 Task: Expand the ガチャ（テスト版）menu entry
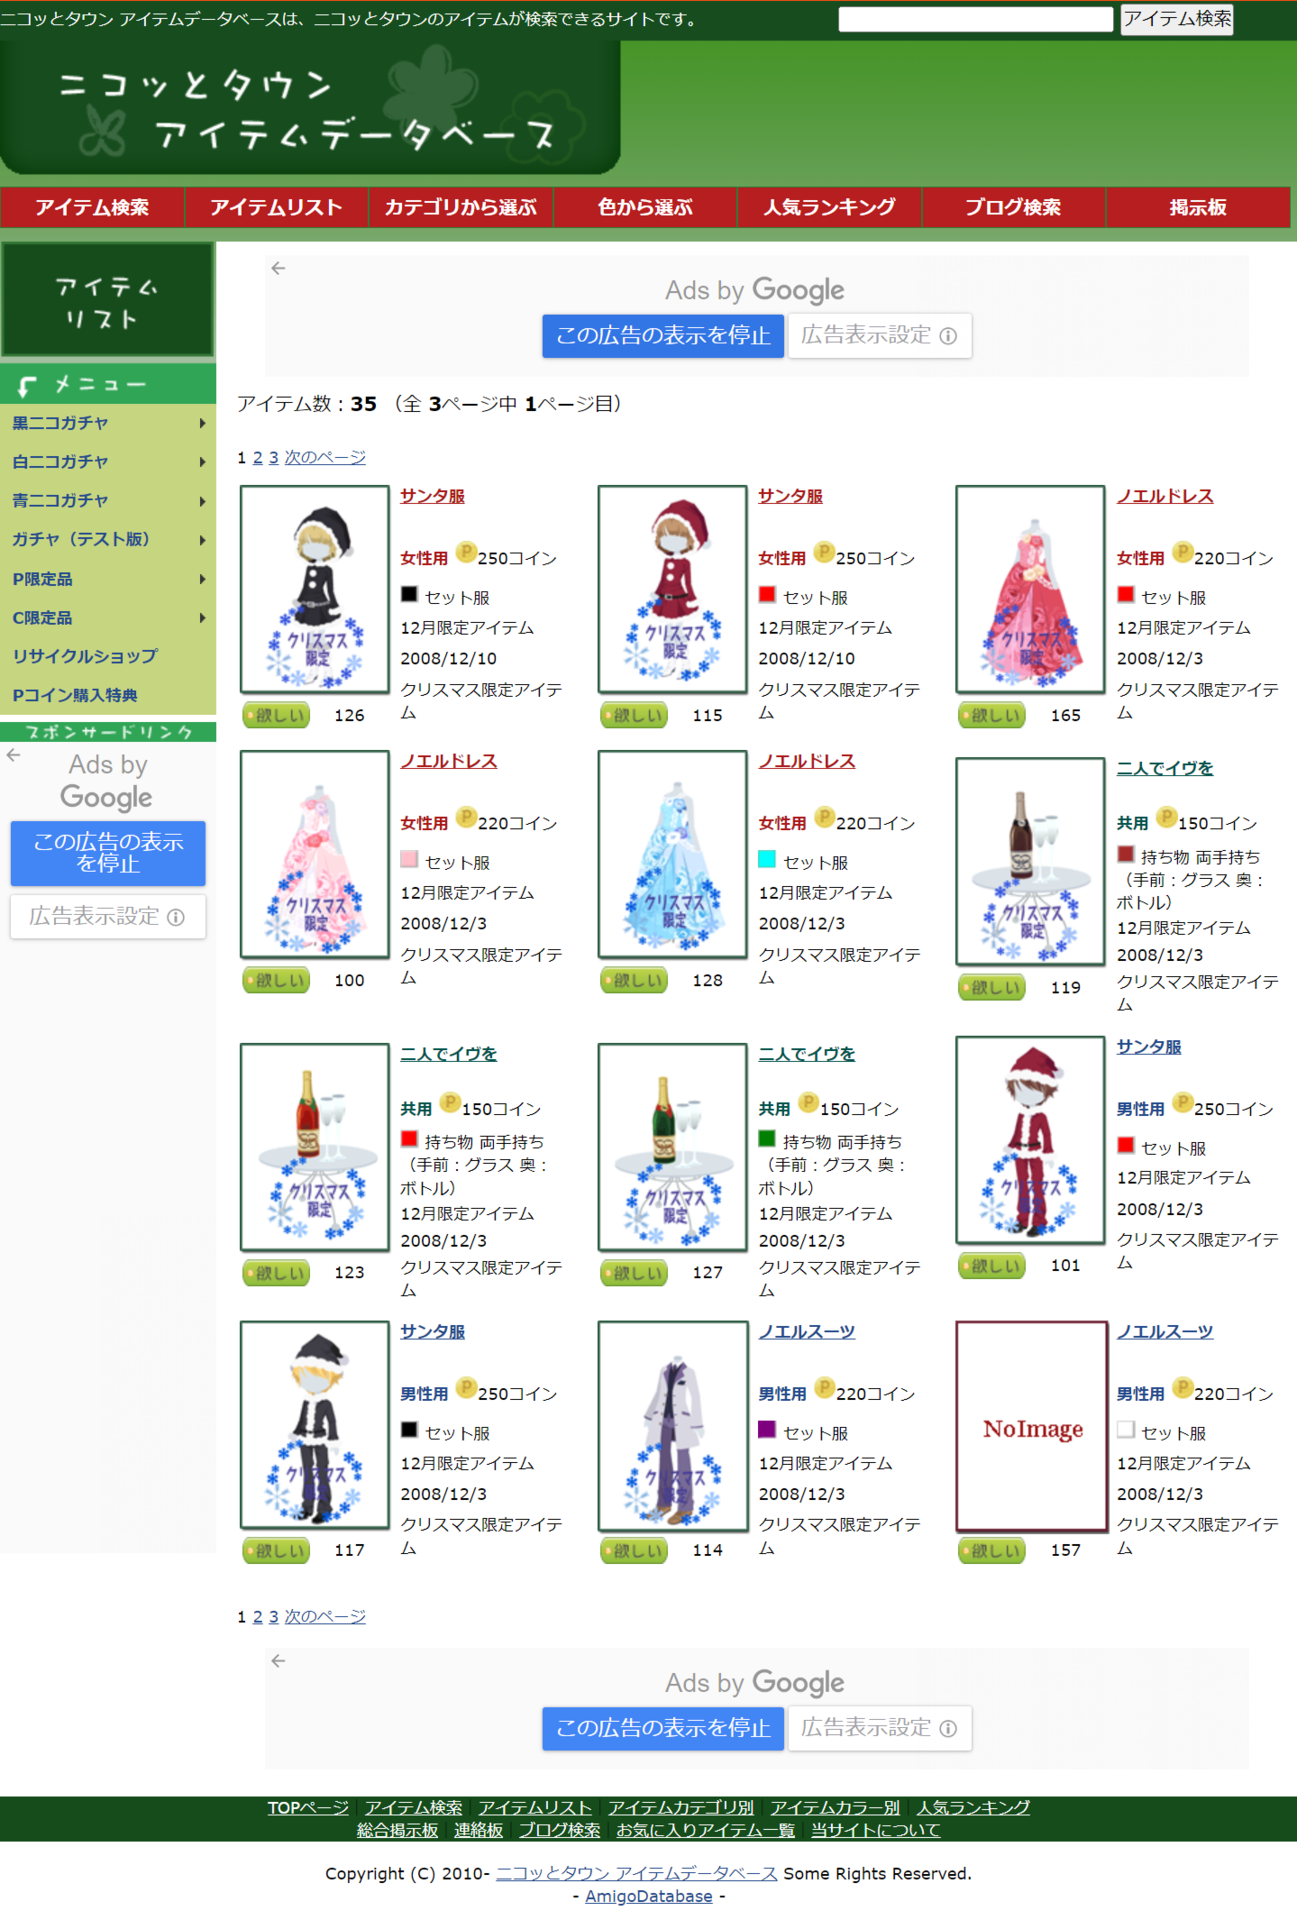pyautogui.click(x=108, y=540)
